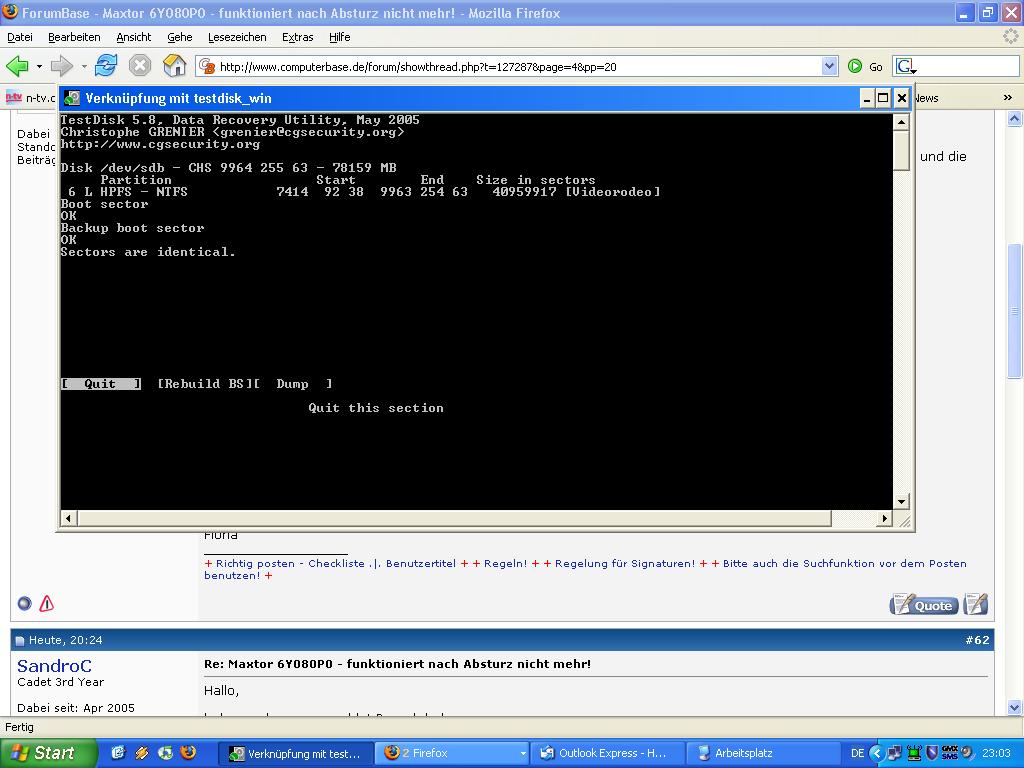Expand the URL history dropdown arrow
The image size is (1024, 768).
click(x=829, y=66)
